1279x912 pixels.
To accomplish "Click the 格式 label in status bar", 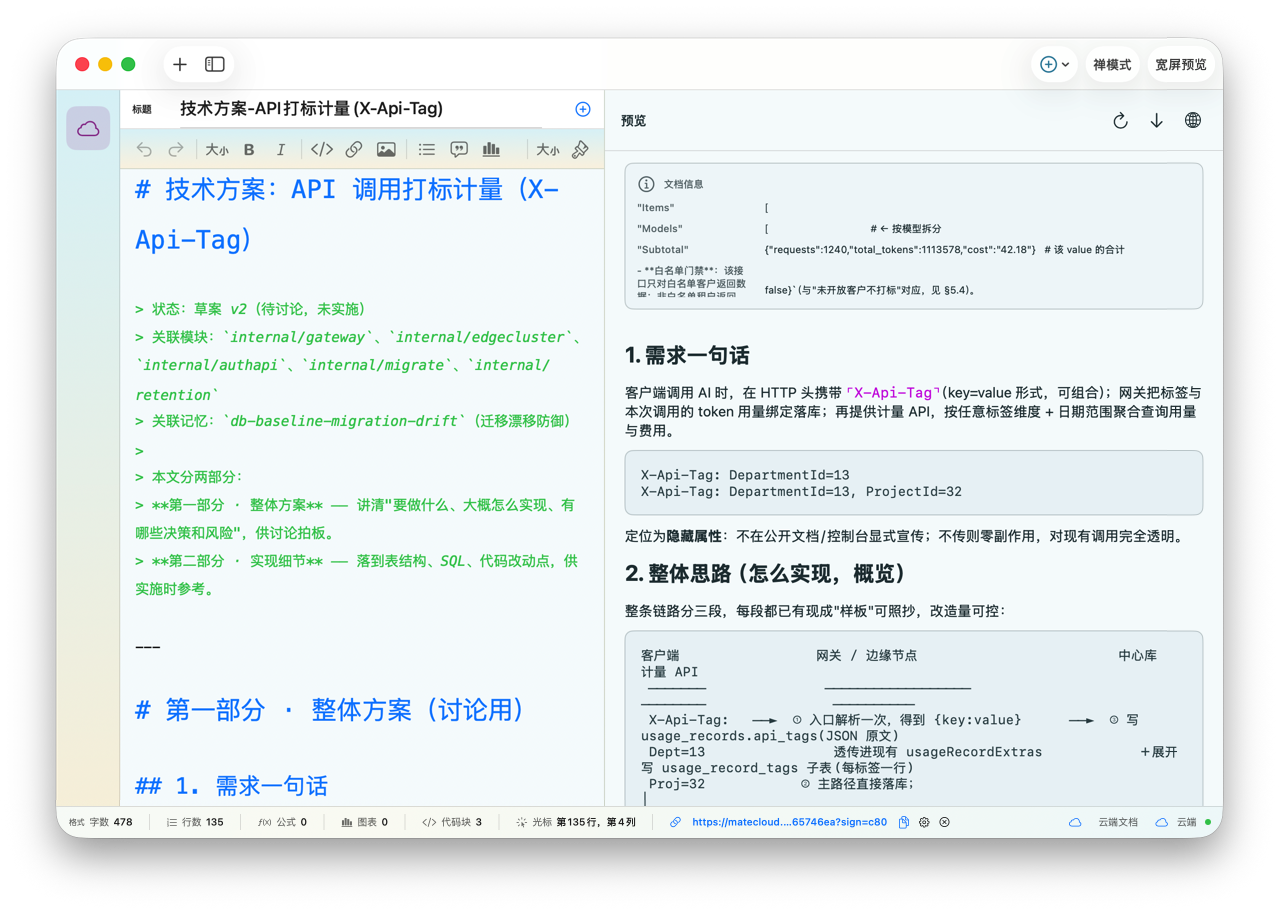I will (76, 822).
